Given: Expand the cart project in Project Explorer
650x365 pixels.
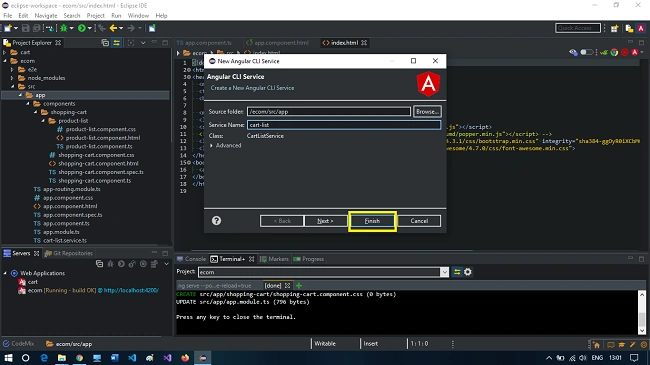Looking at the screenshot, I should 5,52.
